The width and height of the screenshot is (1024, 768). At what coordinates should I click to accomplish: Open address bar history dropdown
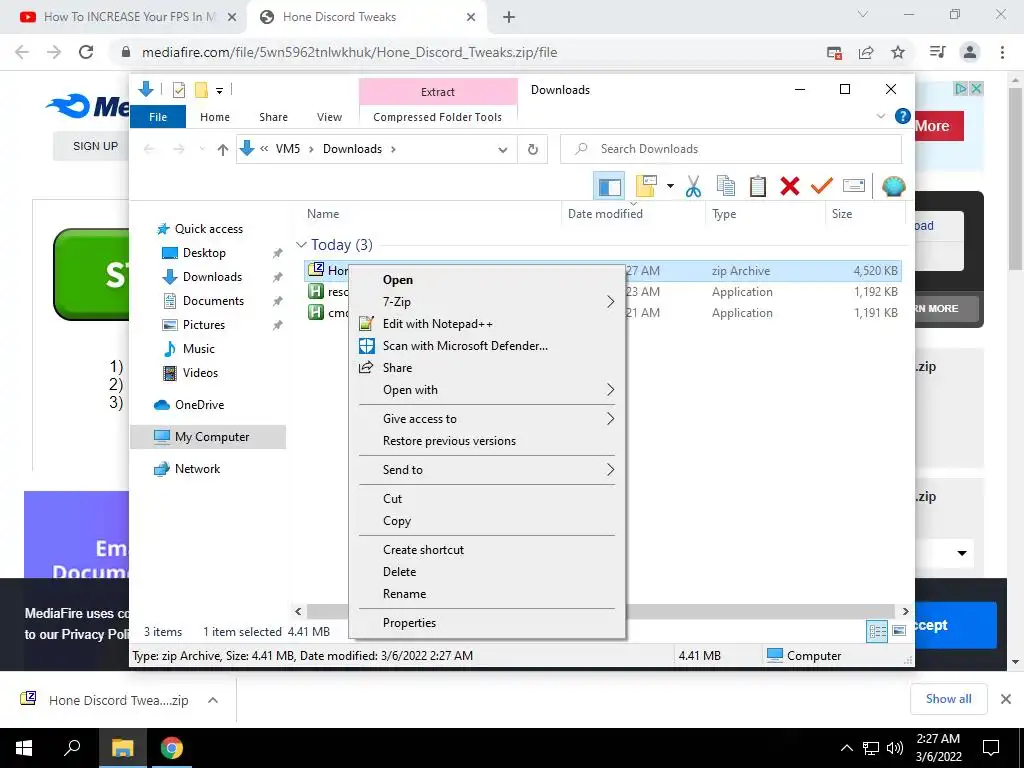(x=502, y=150)
